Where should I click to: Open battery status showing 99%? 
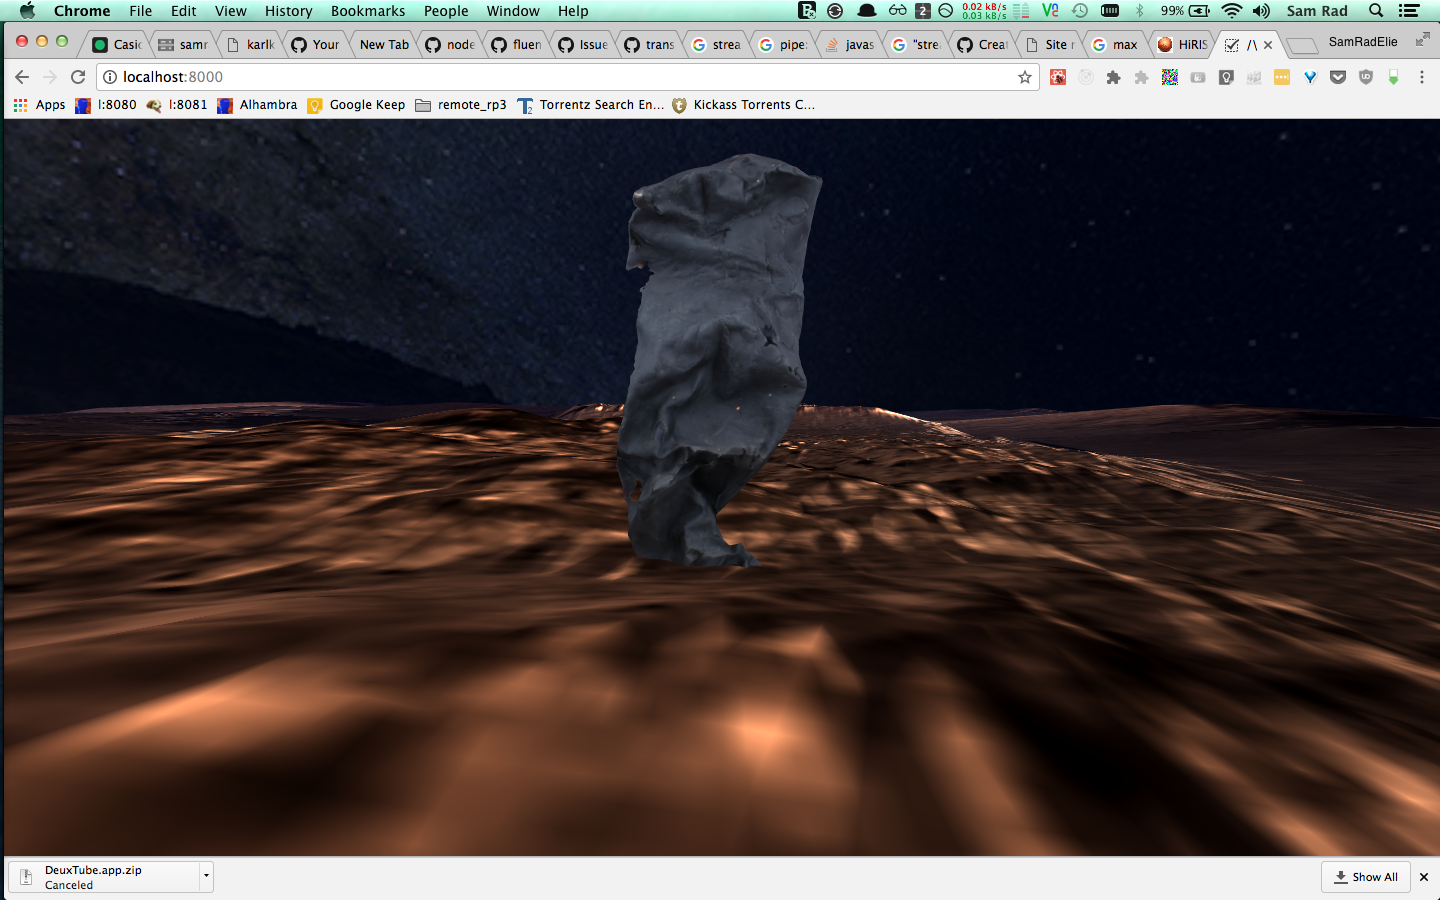point(1185,11)
